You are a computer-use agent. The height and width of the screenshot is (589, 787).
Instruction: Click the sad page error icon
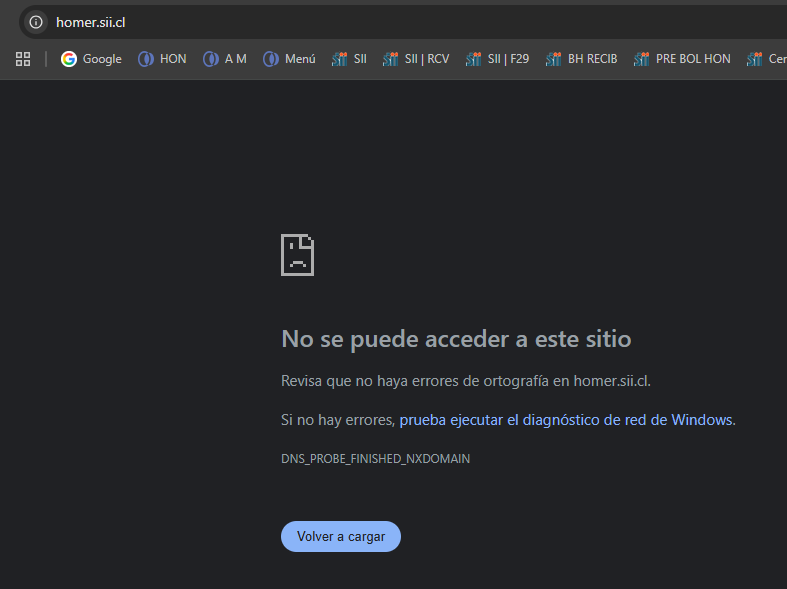(x=298, y=255)
